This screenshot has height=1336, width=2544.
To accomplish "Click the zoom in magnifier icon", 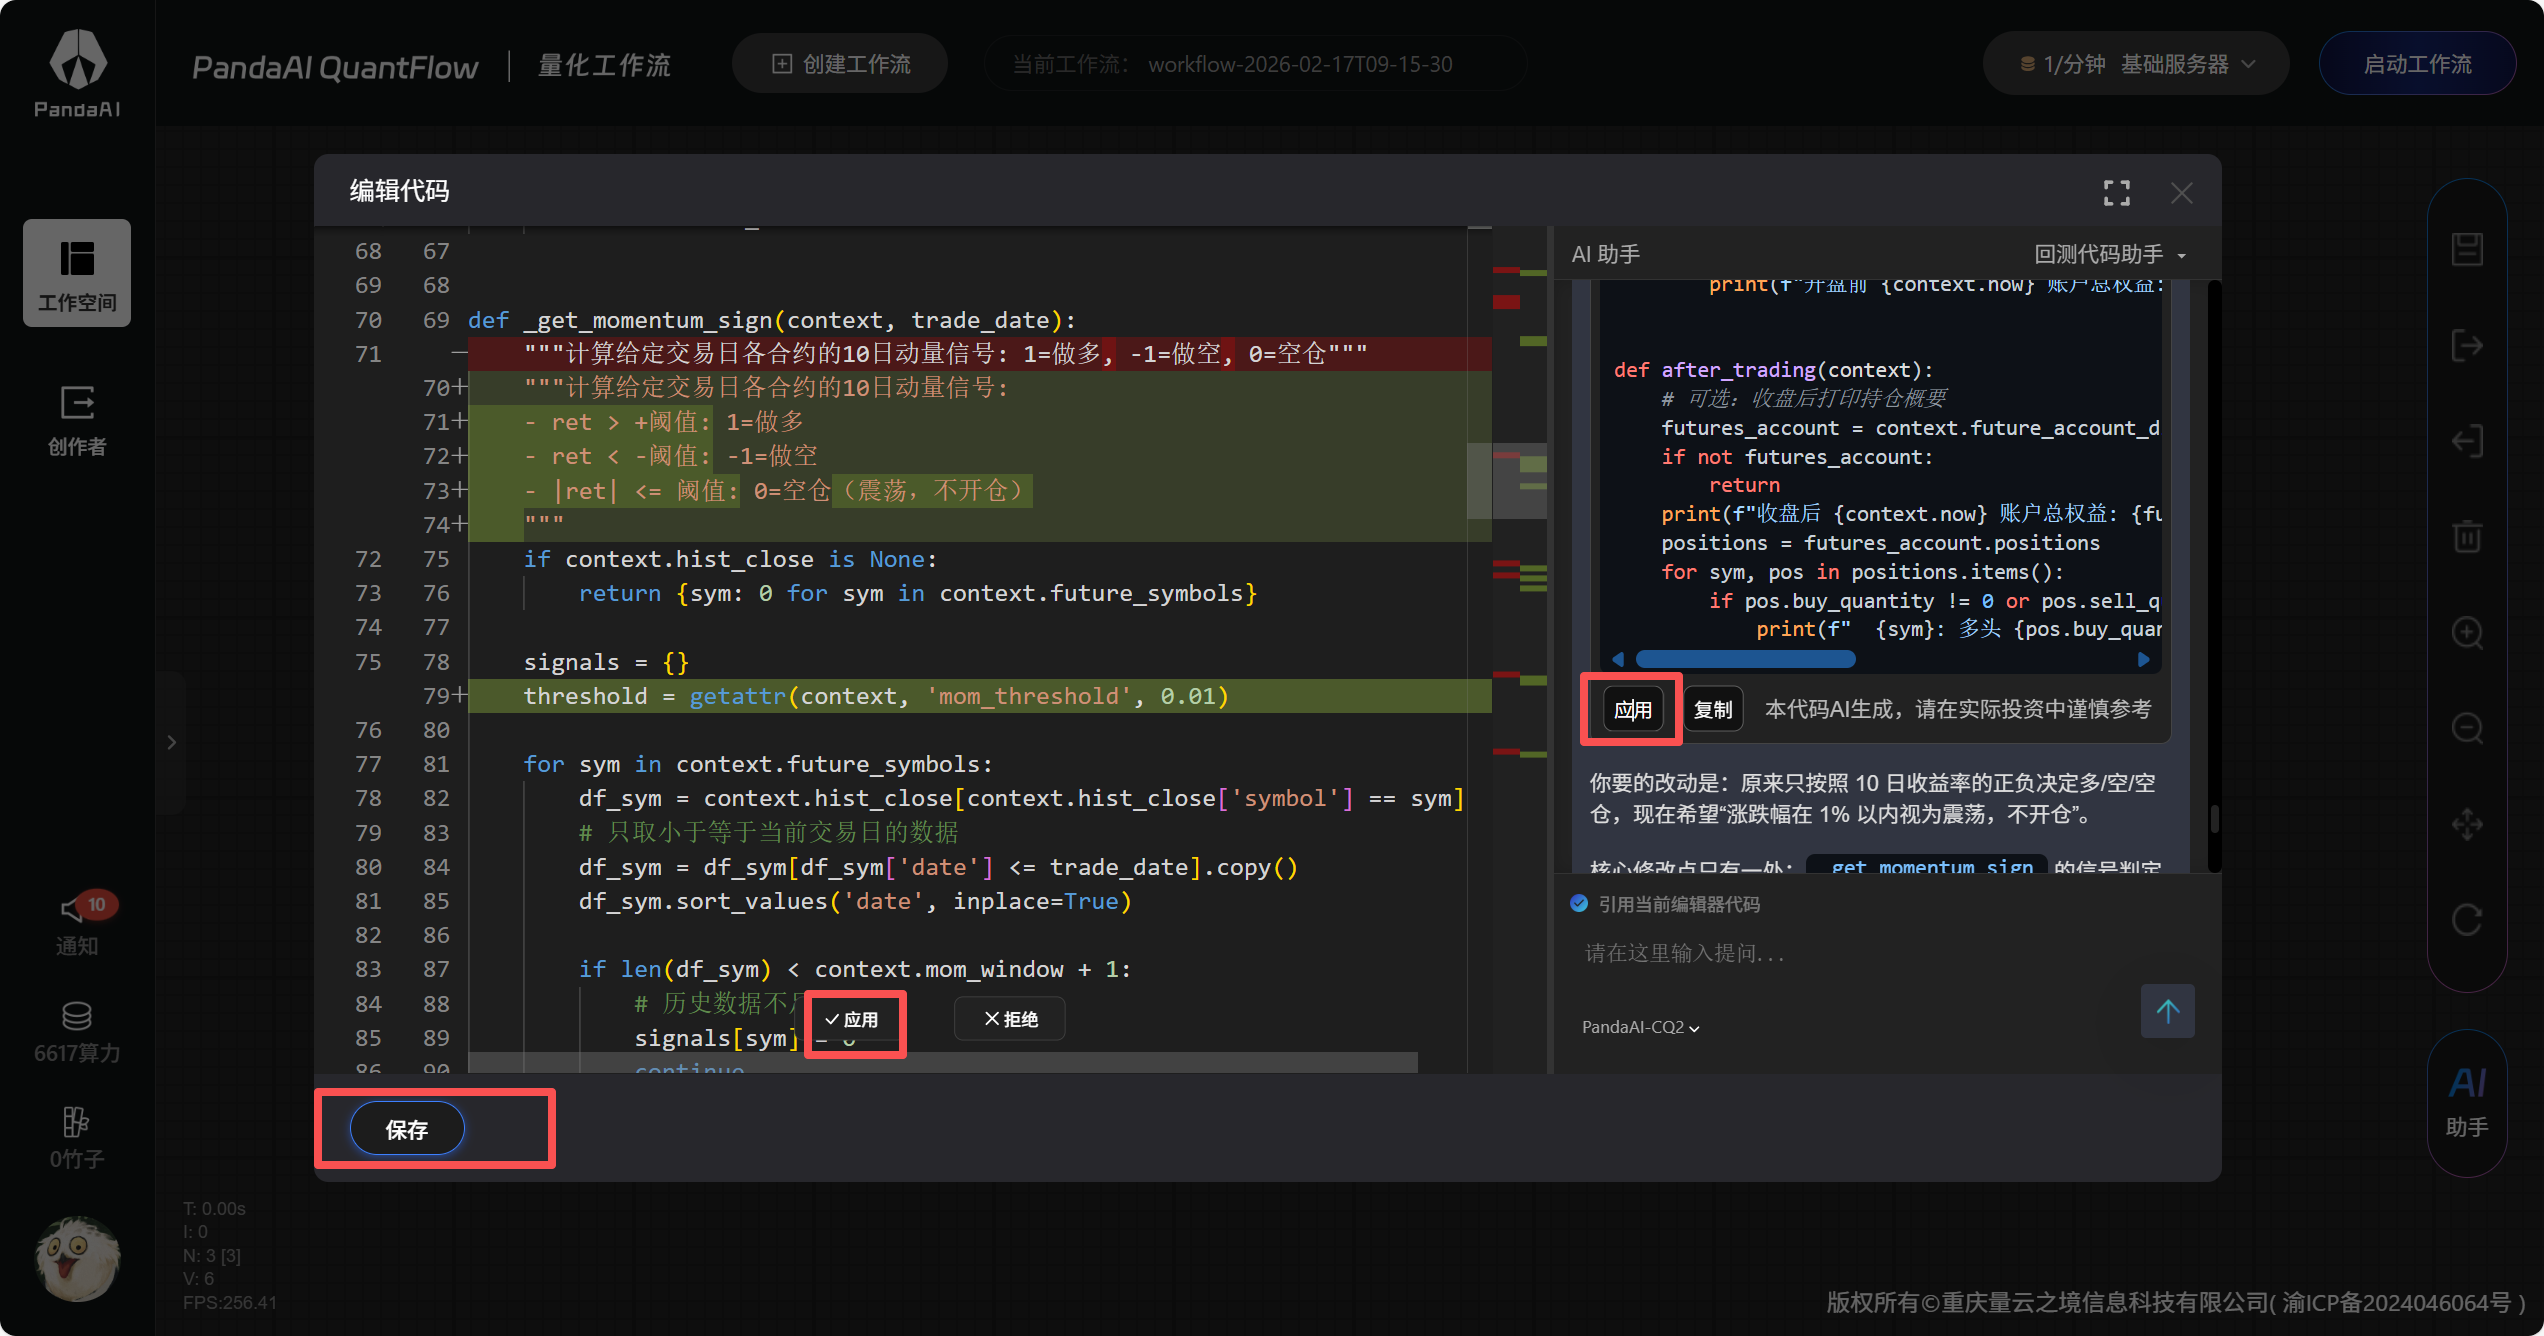I will 2467,633.
